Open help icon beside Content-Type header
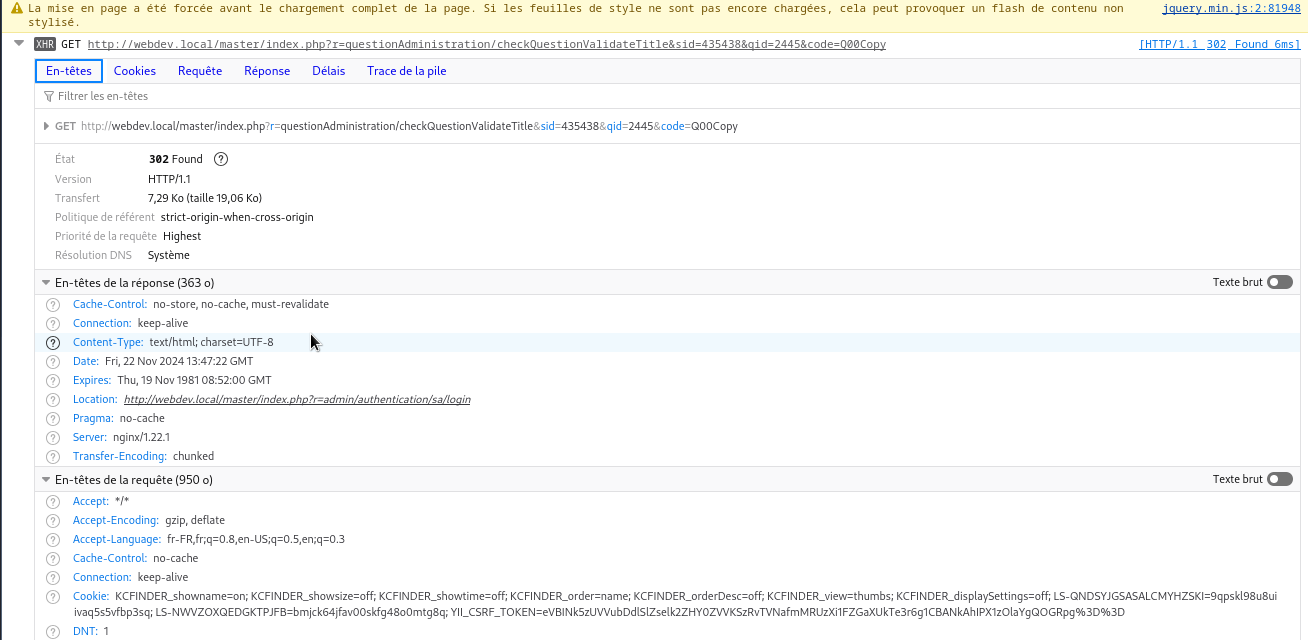 [x=53, y=342]
